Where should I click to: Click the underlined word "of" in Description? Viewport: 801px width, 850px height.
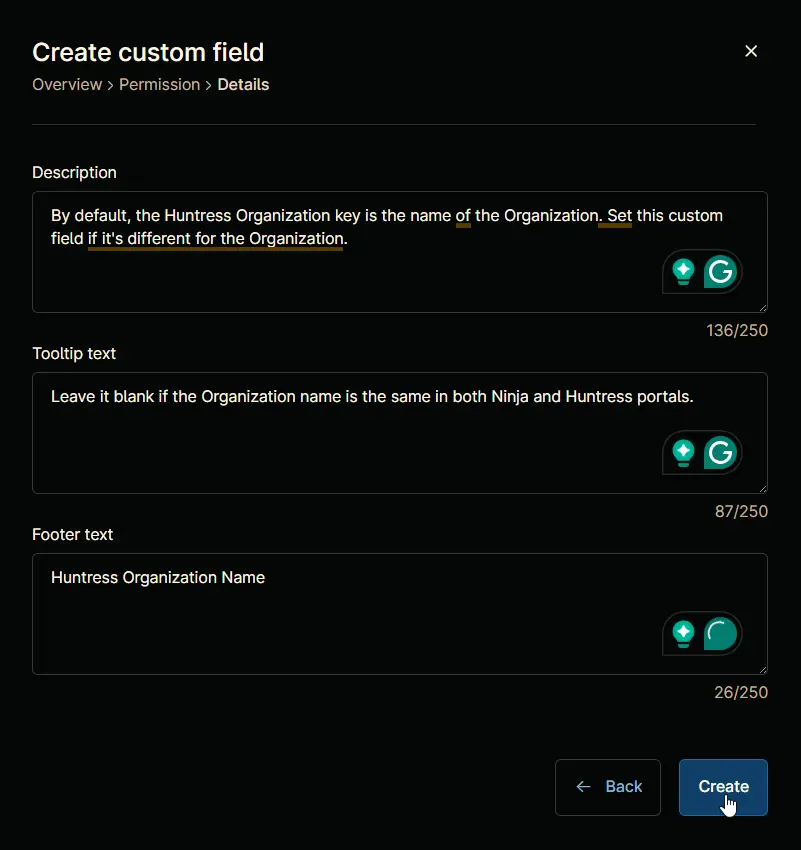click(463, 216)
